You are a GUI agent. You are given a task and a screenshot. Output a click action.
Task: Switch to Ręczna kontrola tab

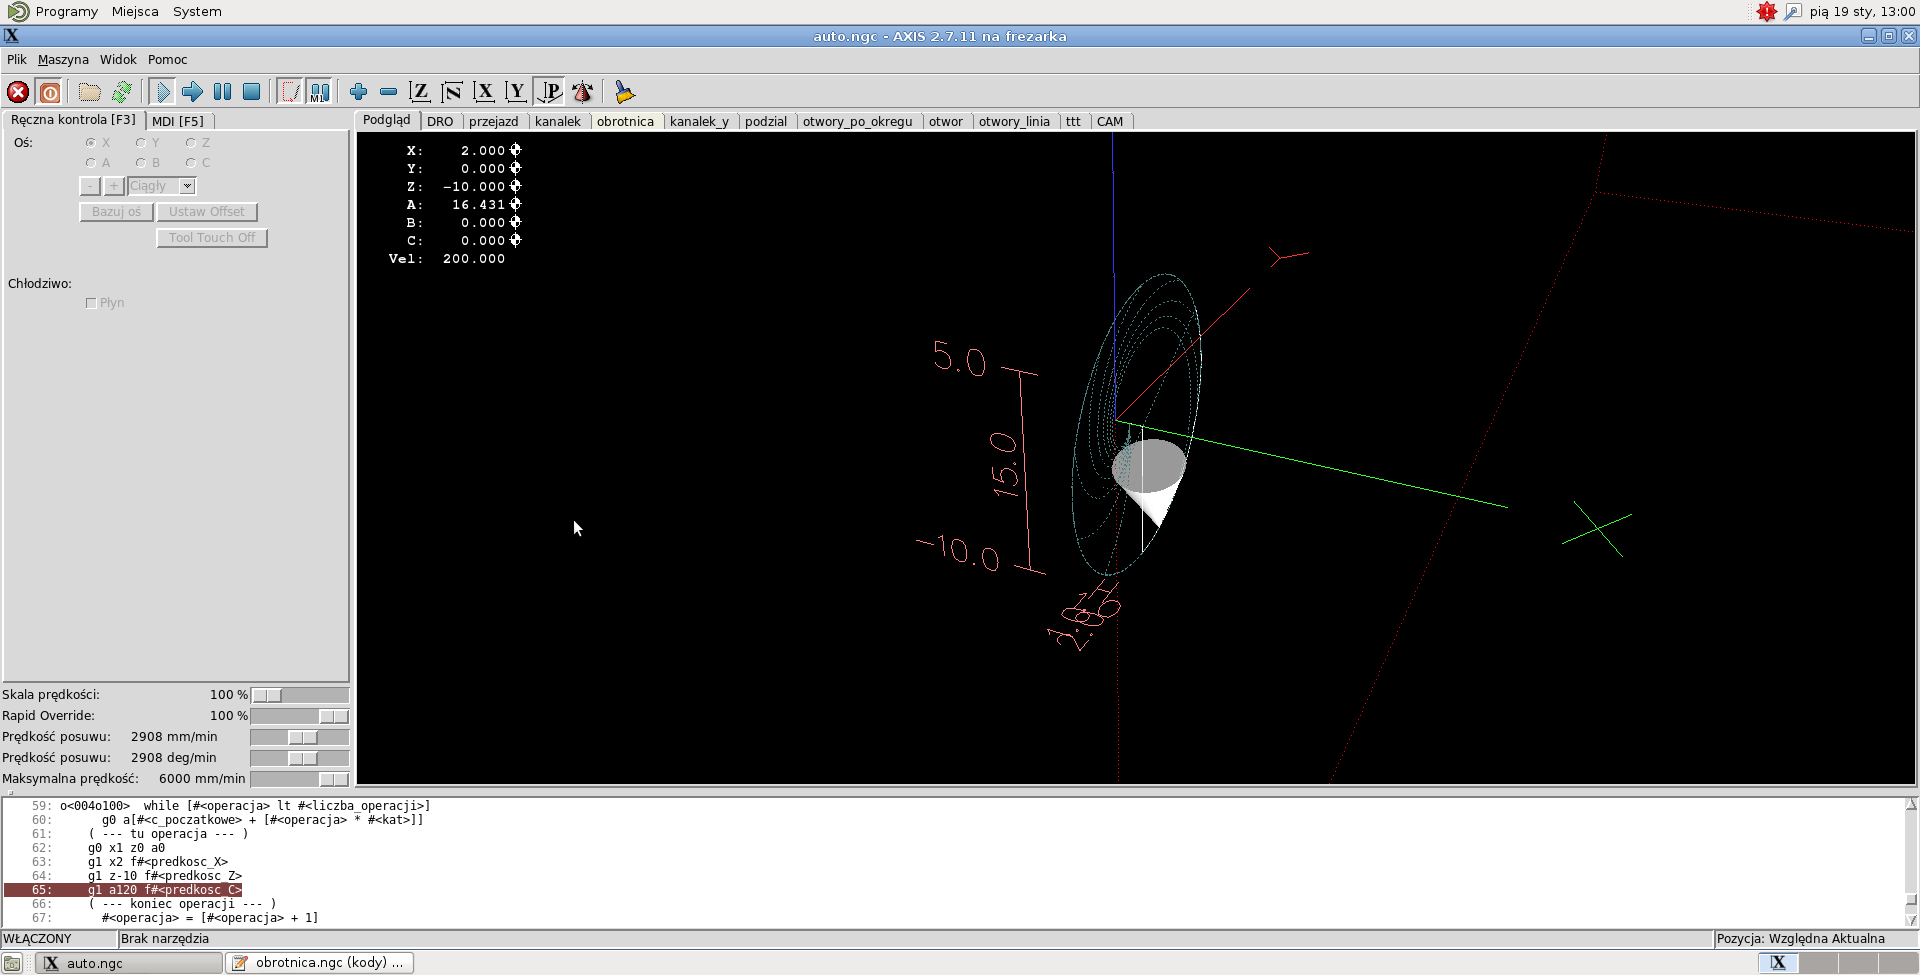point(73,120)
